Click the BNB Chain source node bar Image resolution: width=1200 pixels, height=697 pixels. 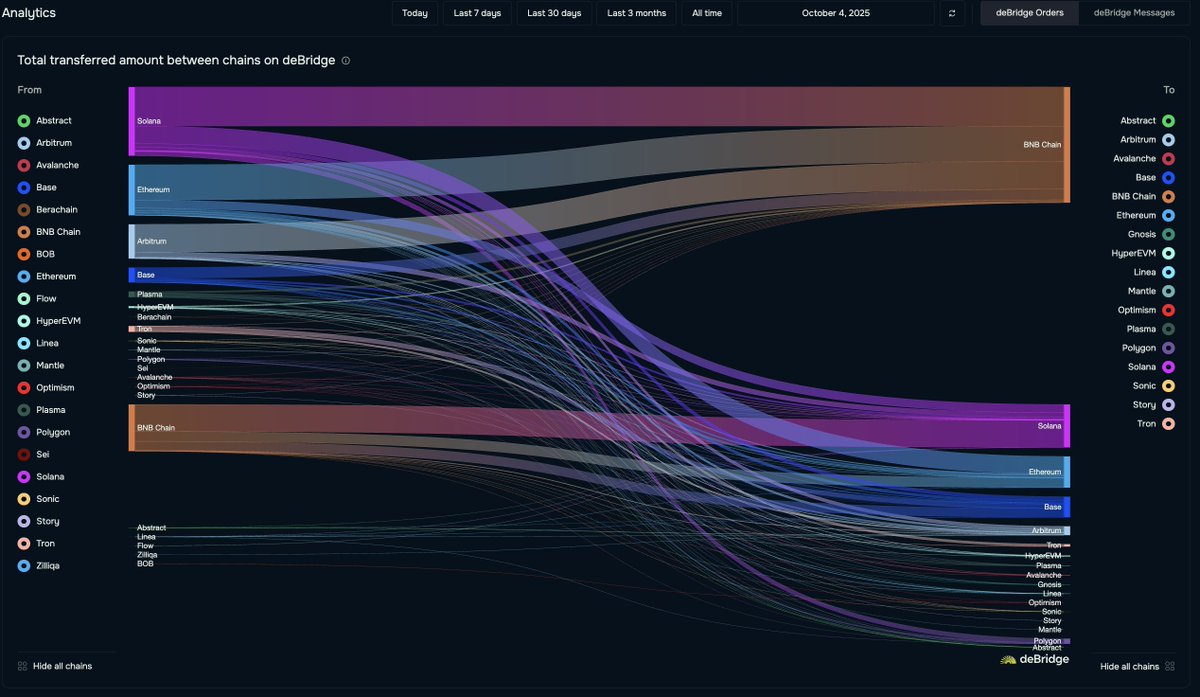(x=131, y=427)
